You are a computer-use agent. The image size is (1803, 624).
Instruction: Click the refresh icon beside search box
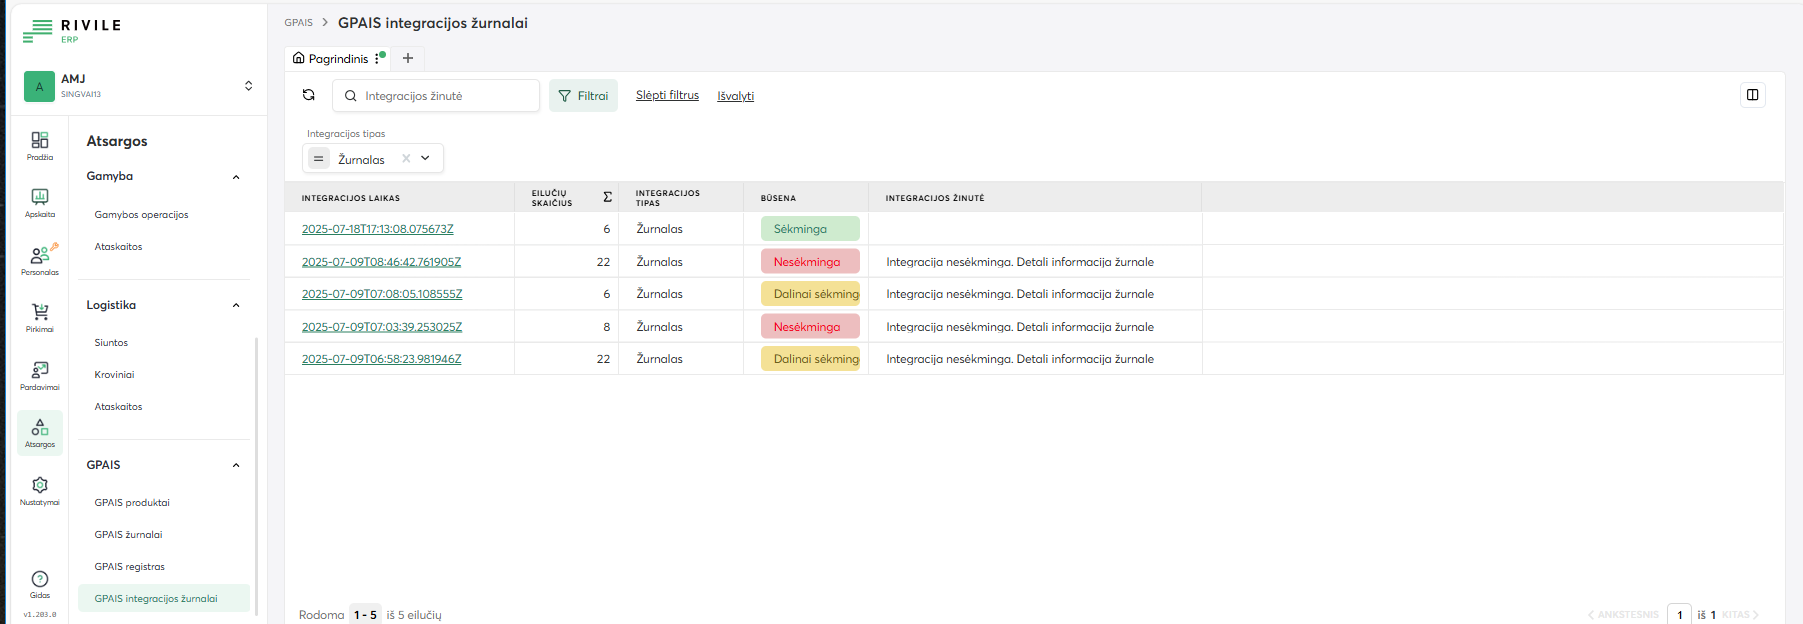[309, 95]
